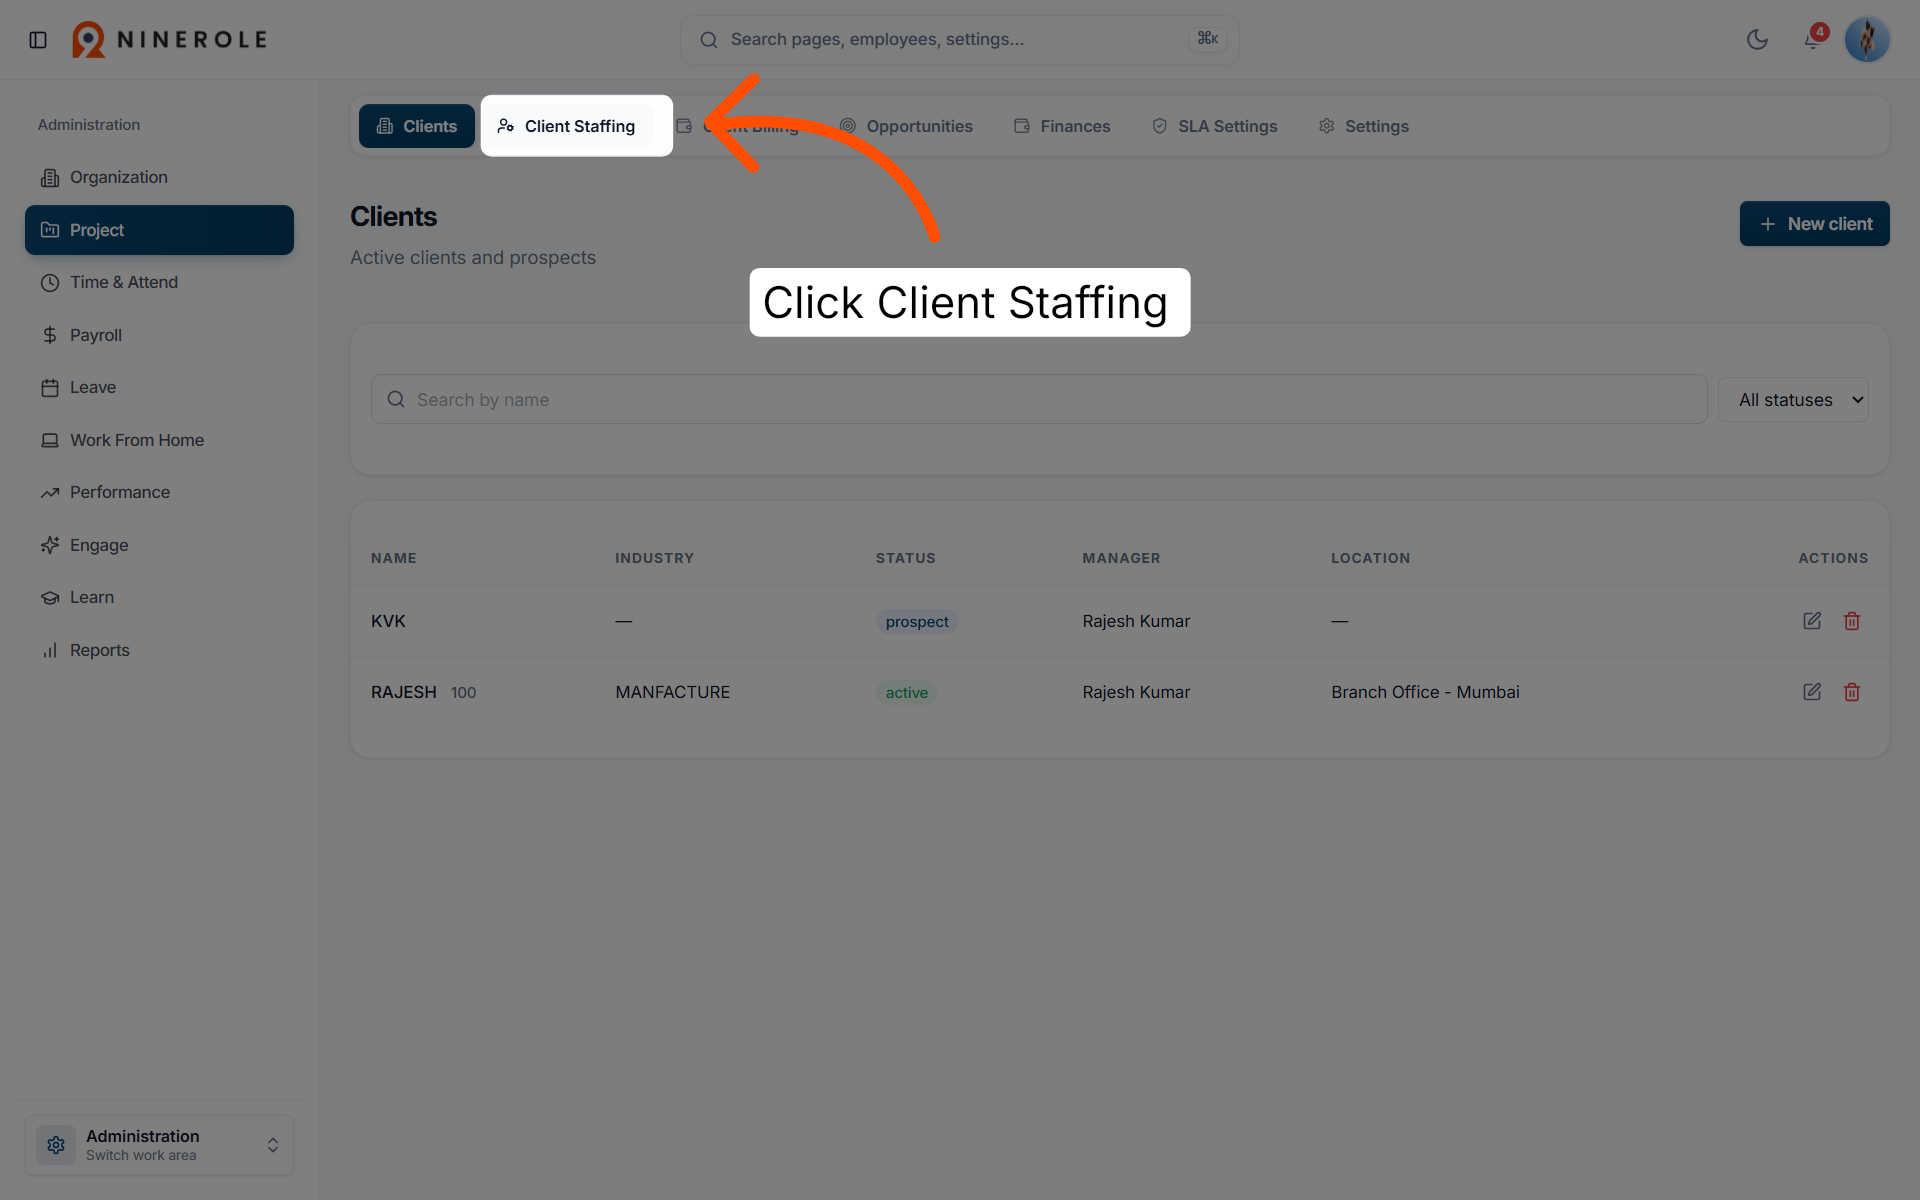This screenshot has width=1920, height=1200.
Task: Click the KVK client name
Action: [x=388, y=621]
